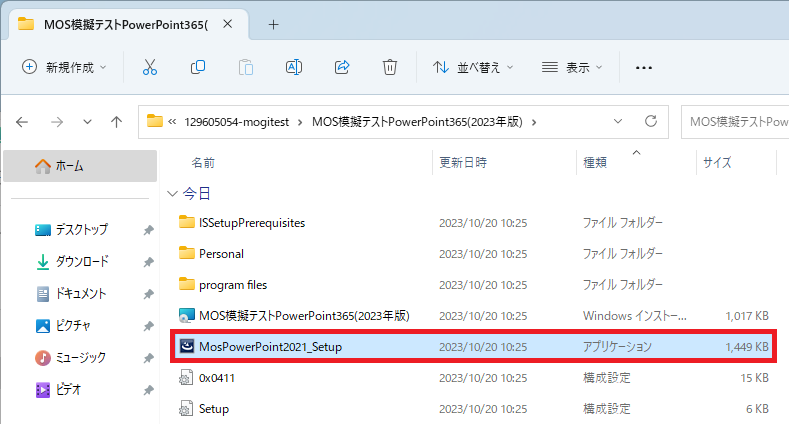Select the MosPowerPoint2021_Setup application
The width and height of the screenshot is (789, 424).
(x=473, y=347)
